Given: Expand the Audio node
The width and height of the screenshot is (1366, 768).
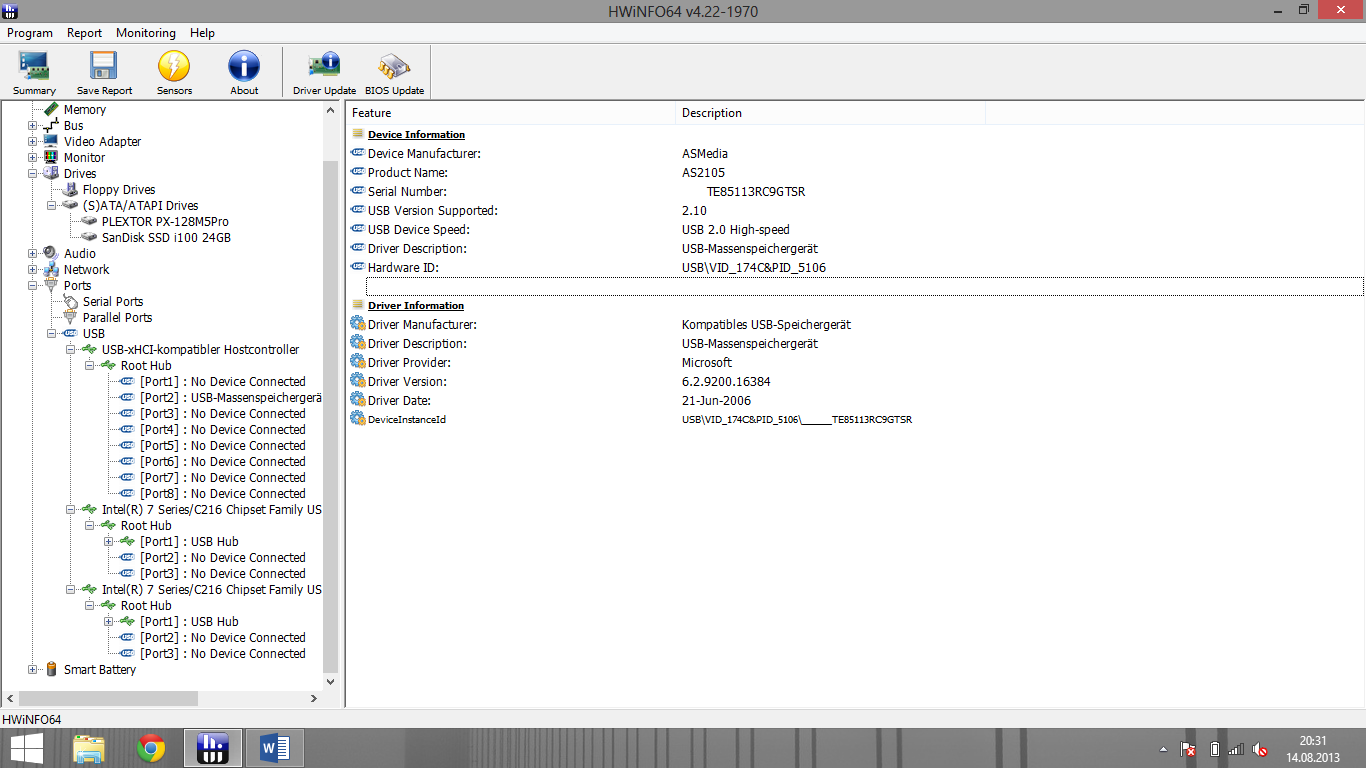Looking at the screenshot, I should click(x=33, y=254).
